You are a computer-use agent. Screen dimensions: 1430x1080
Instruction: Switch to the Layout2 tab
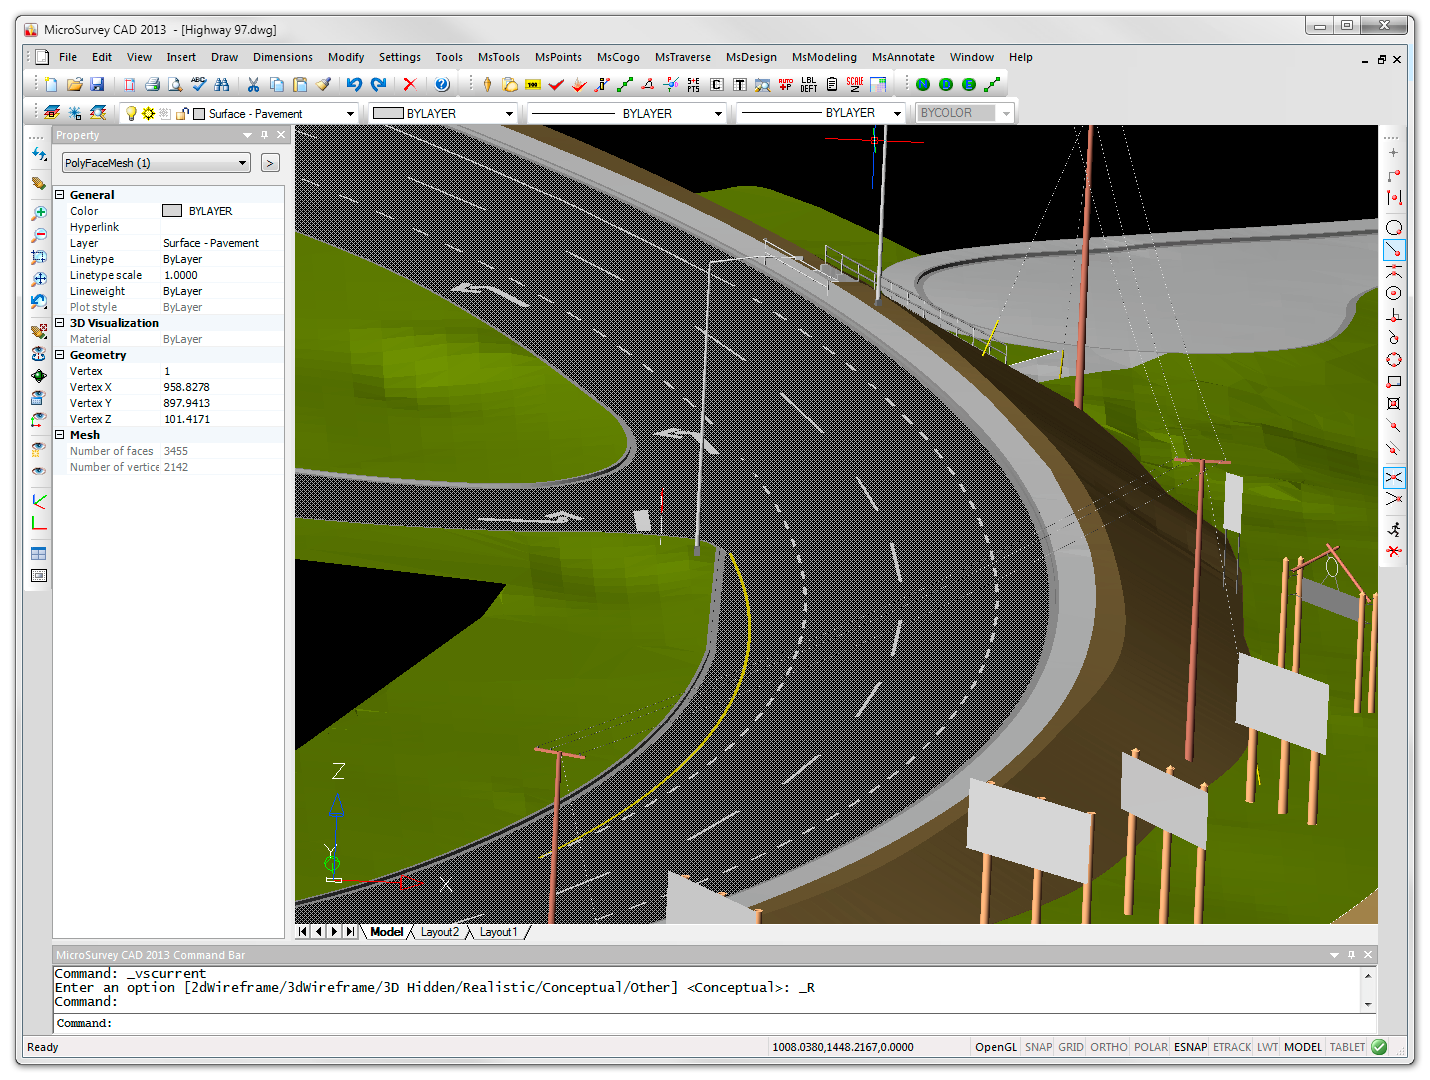(x=439, y=932)
